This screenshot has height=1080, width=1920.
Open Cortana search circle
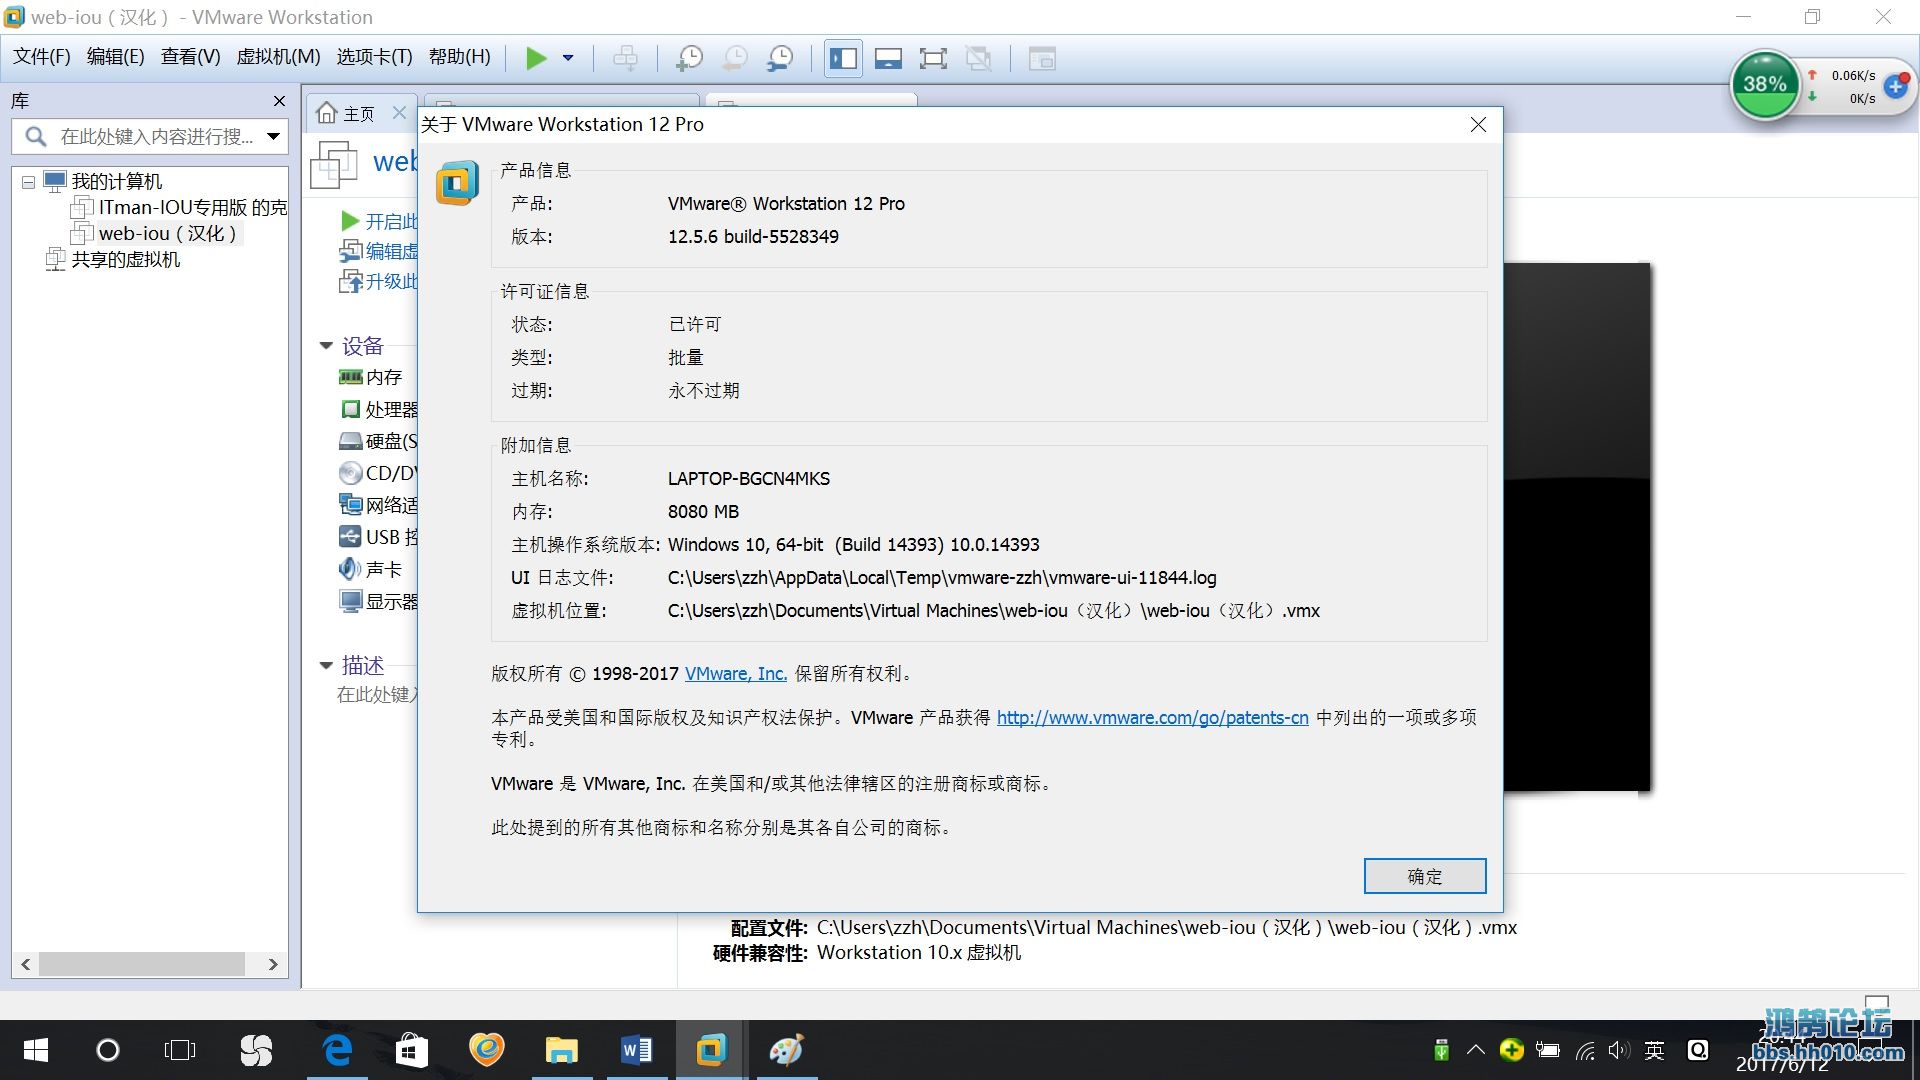(x=107, y=1050)
